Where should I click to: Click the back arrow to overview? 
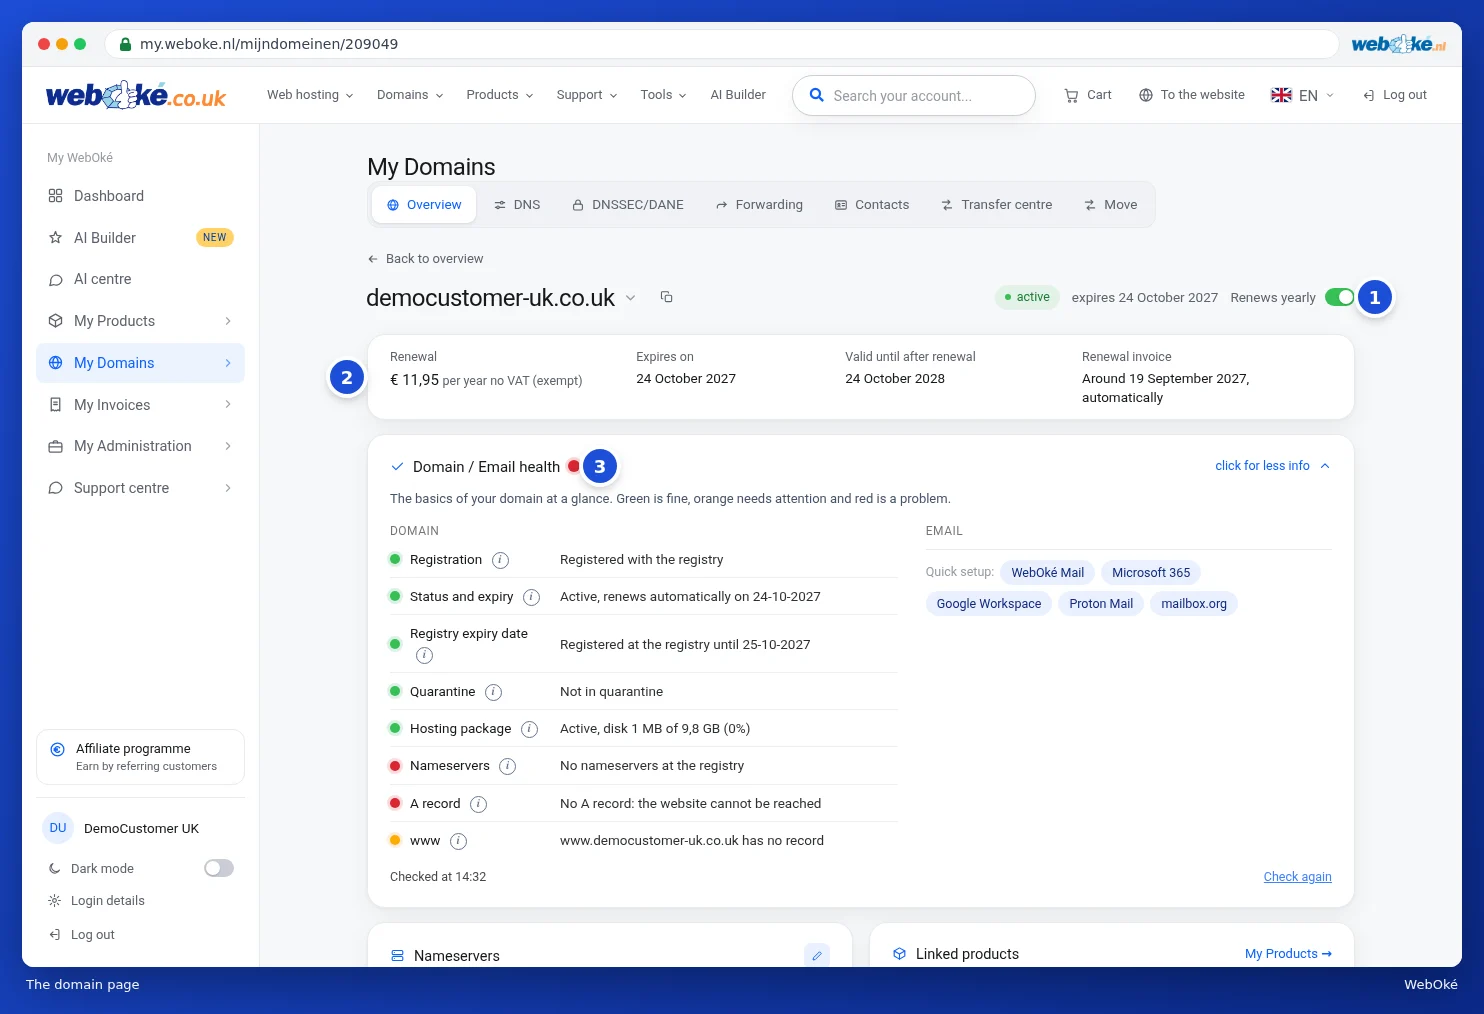(373, 259)
